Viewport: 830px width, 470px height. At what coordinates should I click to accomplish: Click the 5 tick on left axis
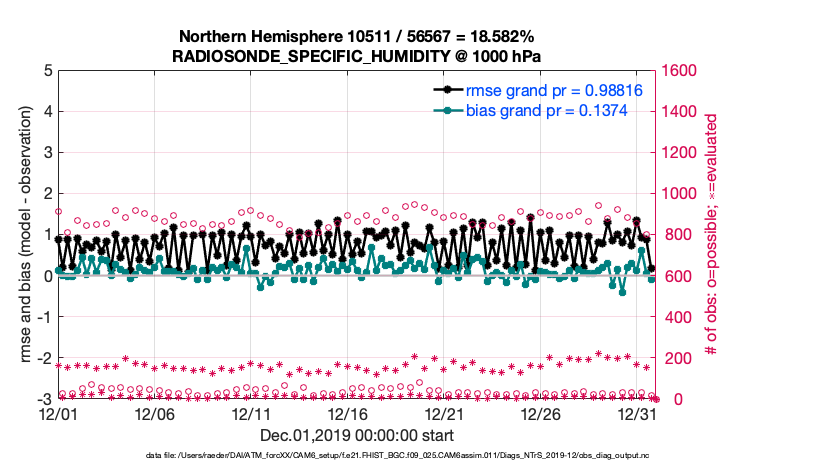pos(47,71)
